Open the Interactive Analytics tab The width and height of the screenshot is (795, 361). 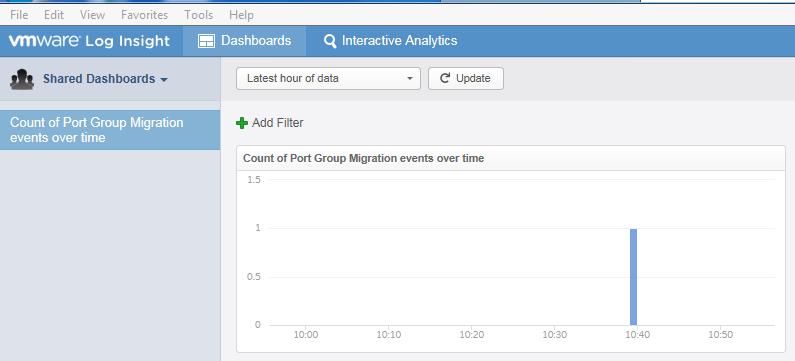390,41
